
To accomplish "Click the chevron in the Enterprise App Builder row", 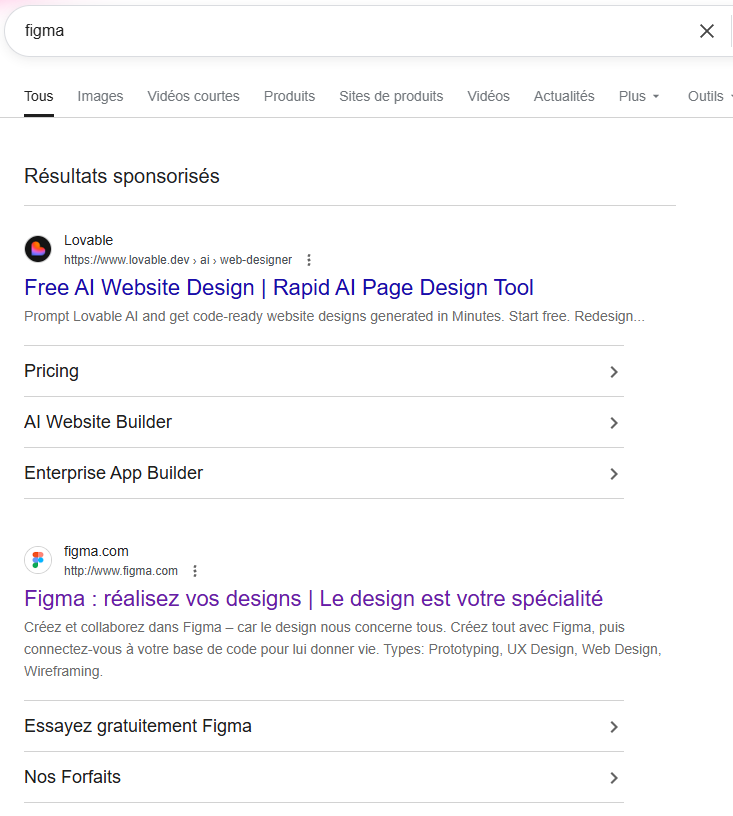I will [x=614, y=474].
